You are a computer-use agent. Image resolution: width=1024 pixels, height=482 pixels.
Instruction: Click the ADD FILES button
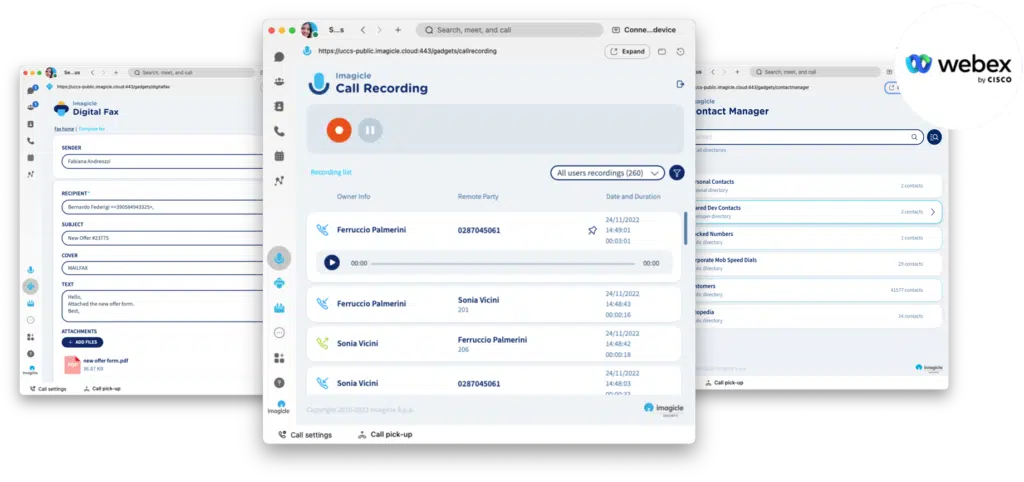tap(82, 342)
